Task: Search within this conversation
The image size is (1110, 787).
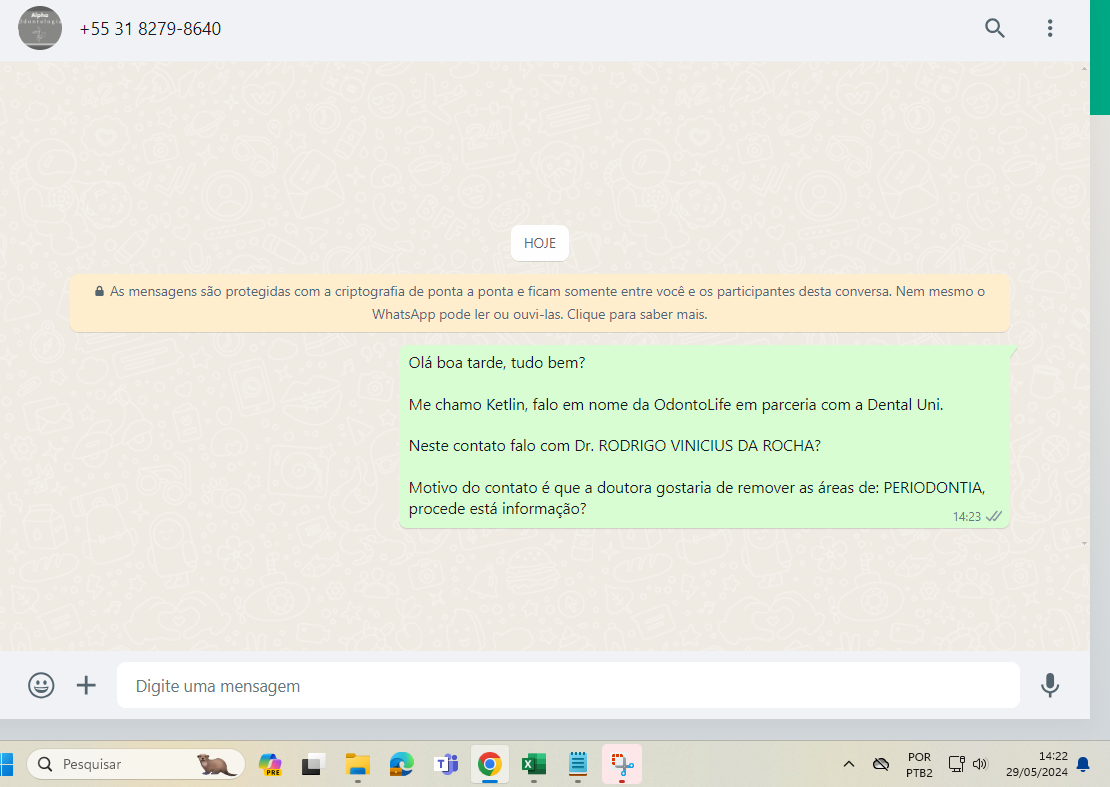Action: (x=995, y=28)
